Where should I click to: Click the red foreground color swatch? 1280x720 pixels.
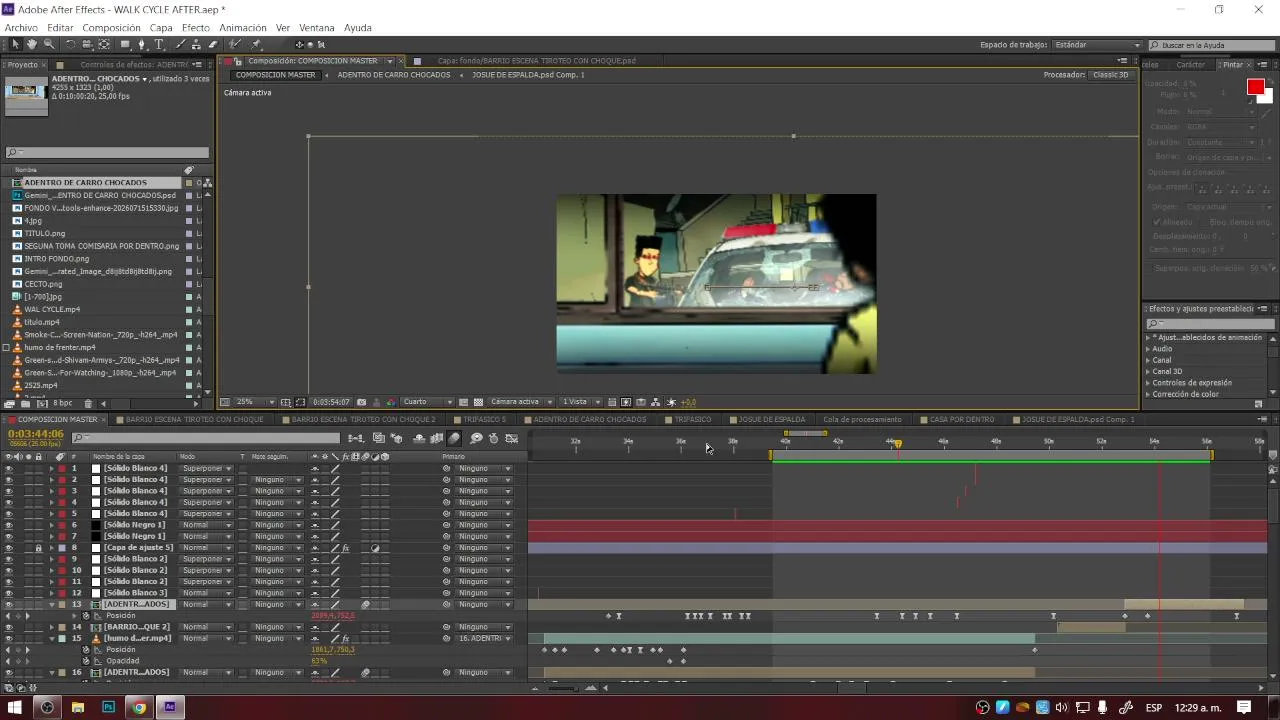tap(1255, 87)
